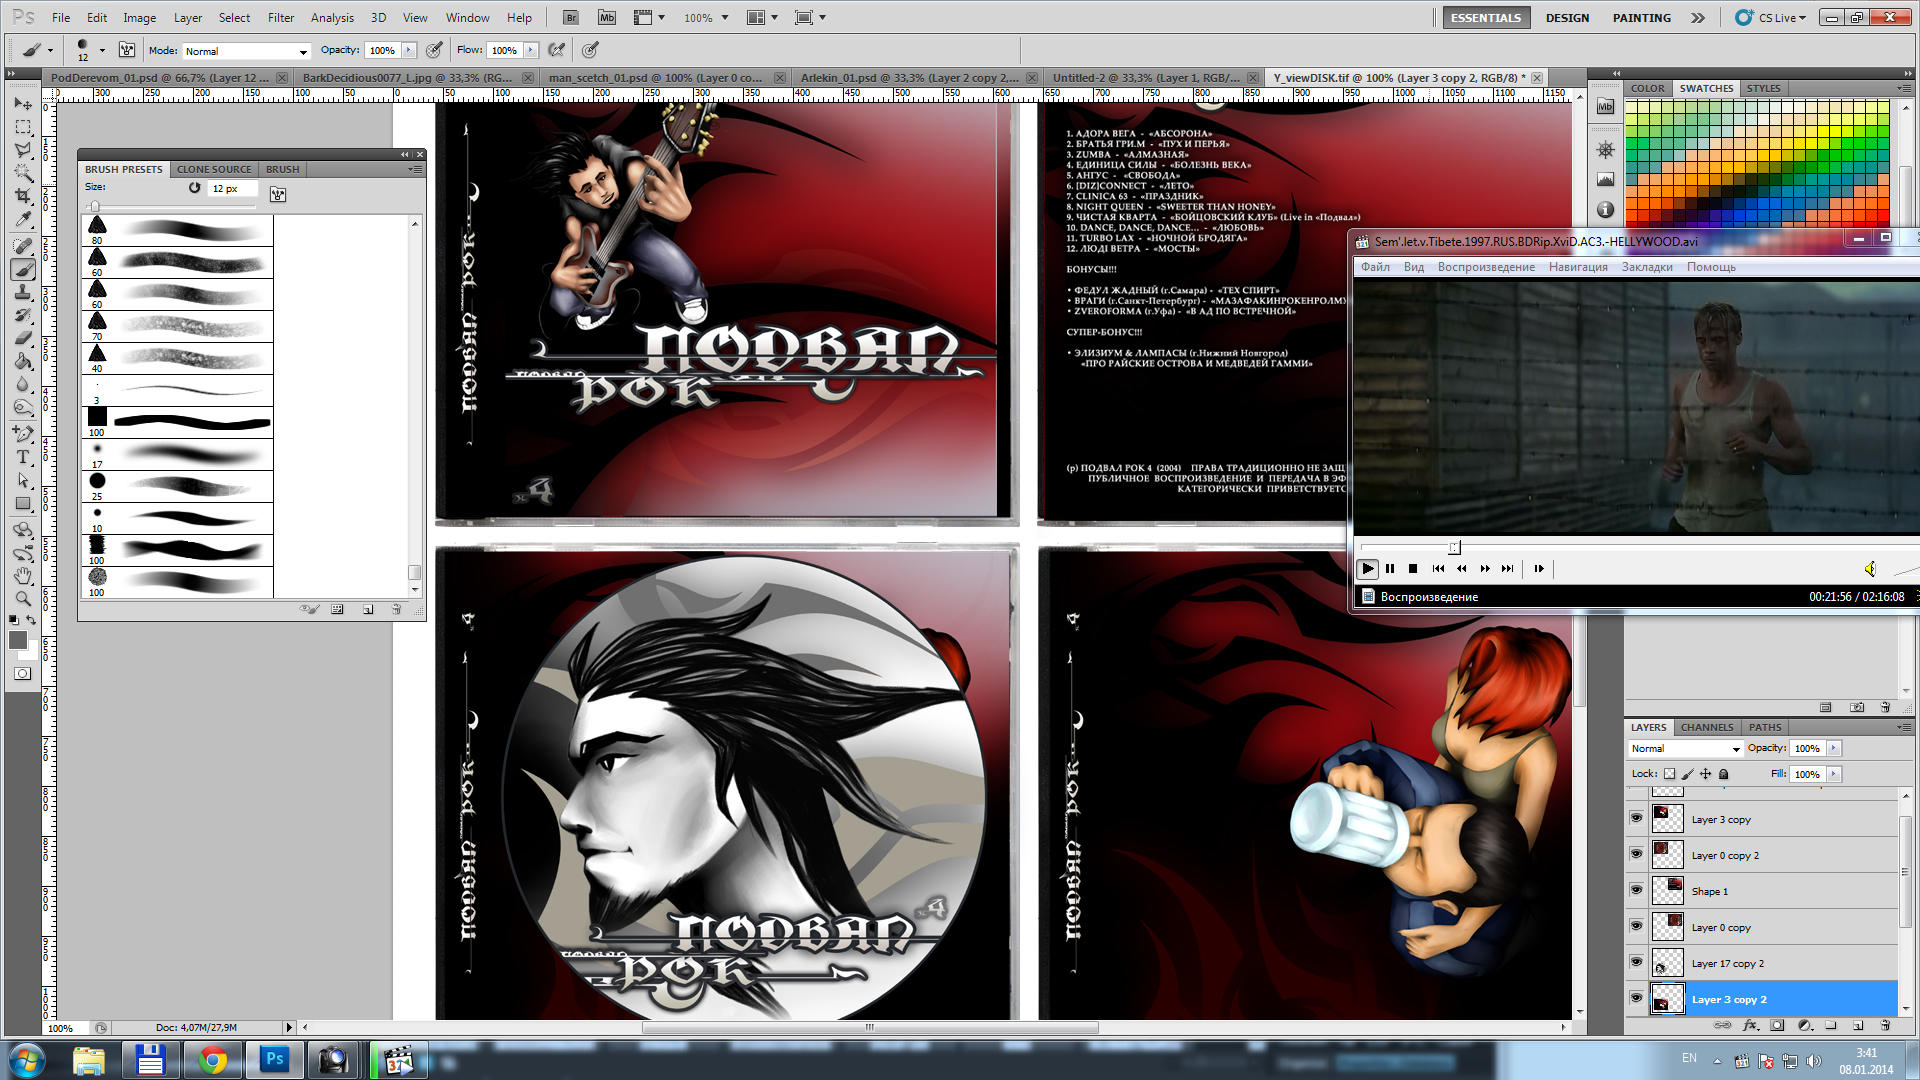1920x1080 pixels.
Task: Open Воспроизведение menu in the video player
Action: (x=1486, y=267)
